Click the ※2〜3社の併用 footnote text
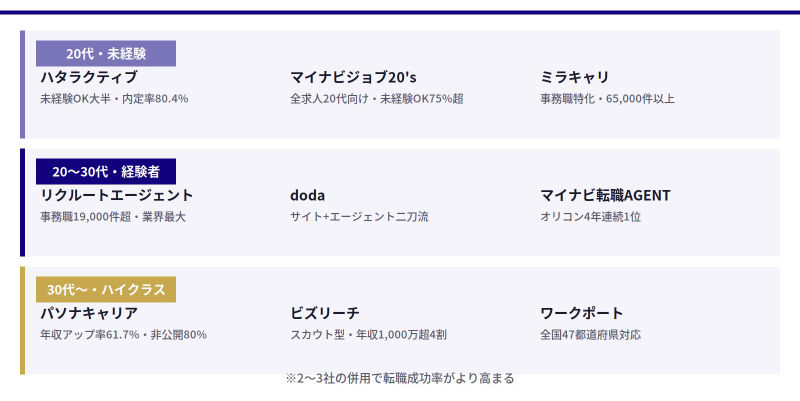Viewport: 800px width, 401px height. pos(400,379)
